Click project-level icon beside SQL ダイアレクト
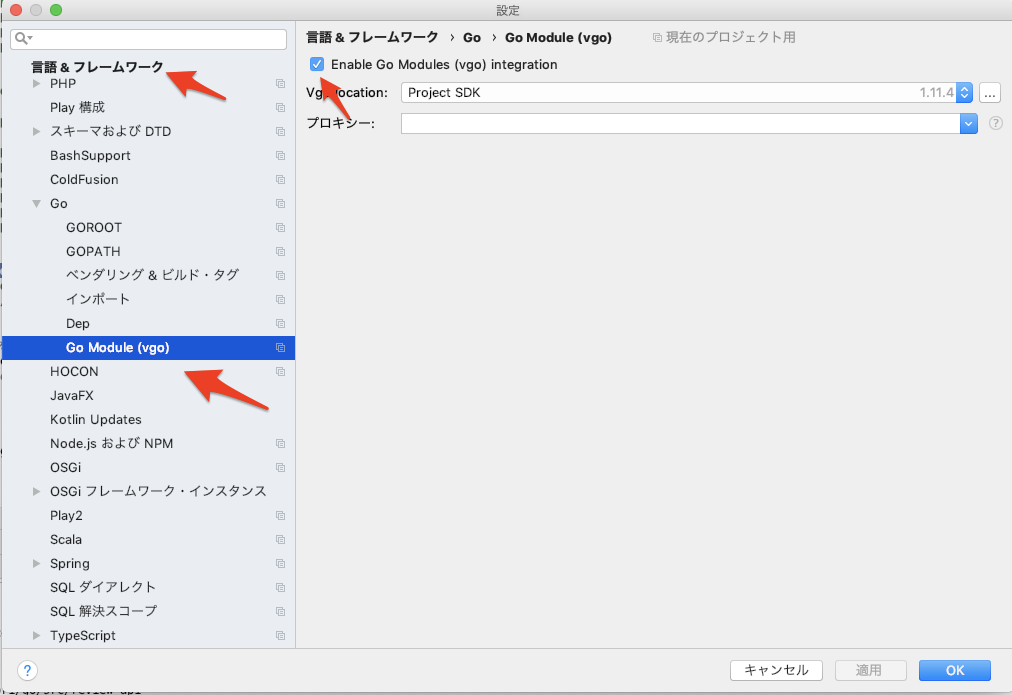The width and height of the screenshot is (1012, 695). click(280, 587)
